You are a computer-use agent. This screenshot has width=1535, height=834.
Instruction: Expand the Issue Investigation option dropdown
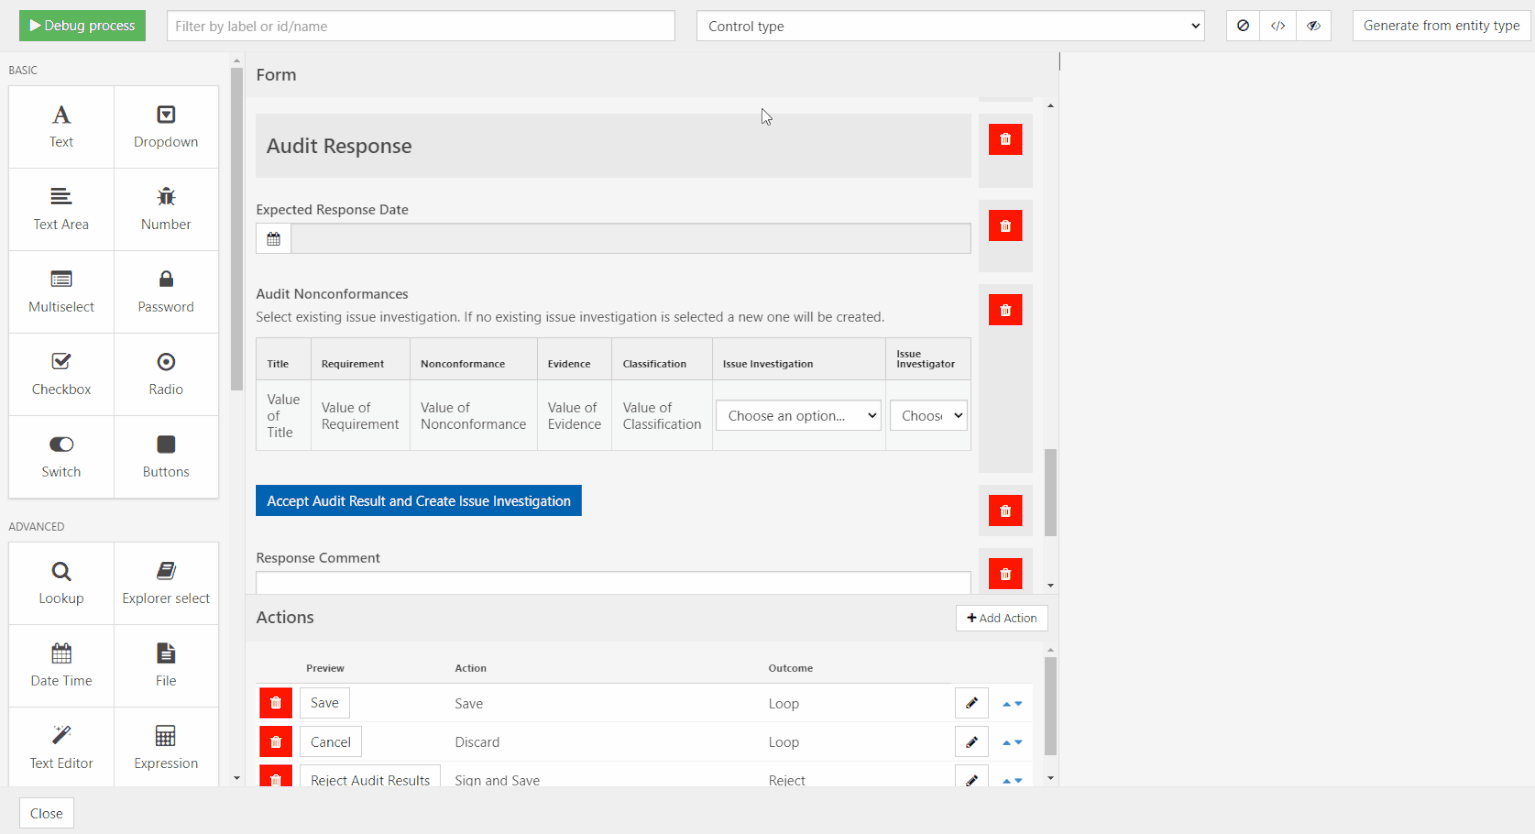(x=798, y=416)
